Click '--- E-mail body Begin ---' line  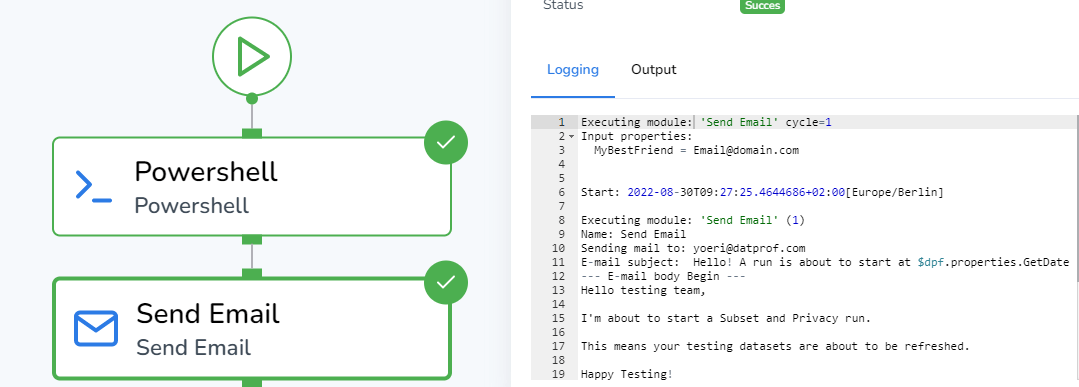[x=663, y=276]
